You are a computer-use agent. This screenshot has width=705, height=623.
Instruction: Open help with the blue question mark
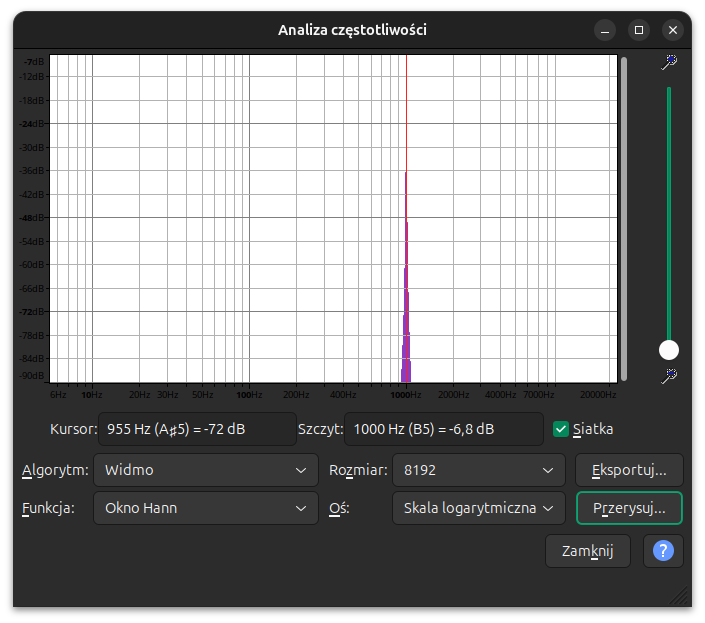click(x=663, y=551)
